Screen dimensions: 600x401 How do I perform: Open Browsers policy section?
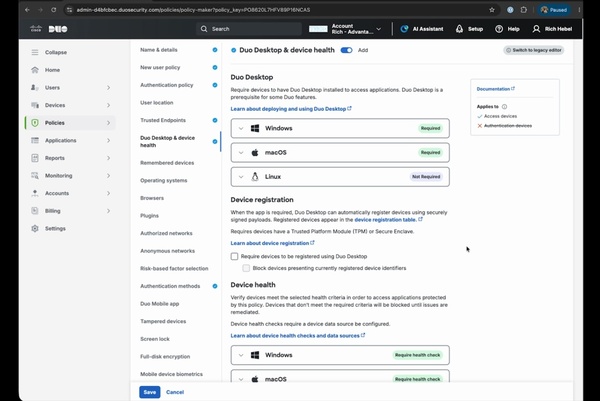(152, 198)
